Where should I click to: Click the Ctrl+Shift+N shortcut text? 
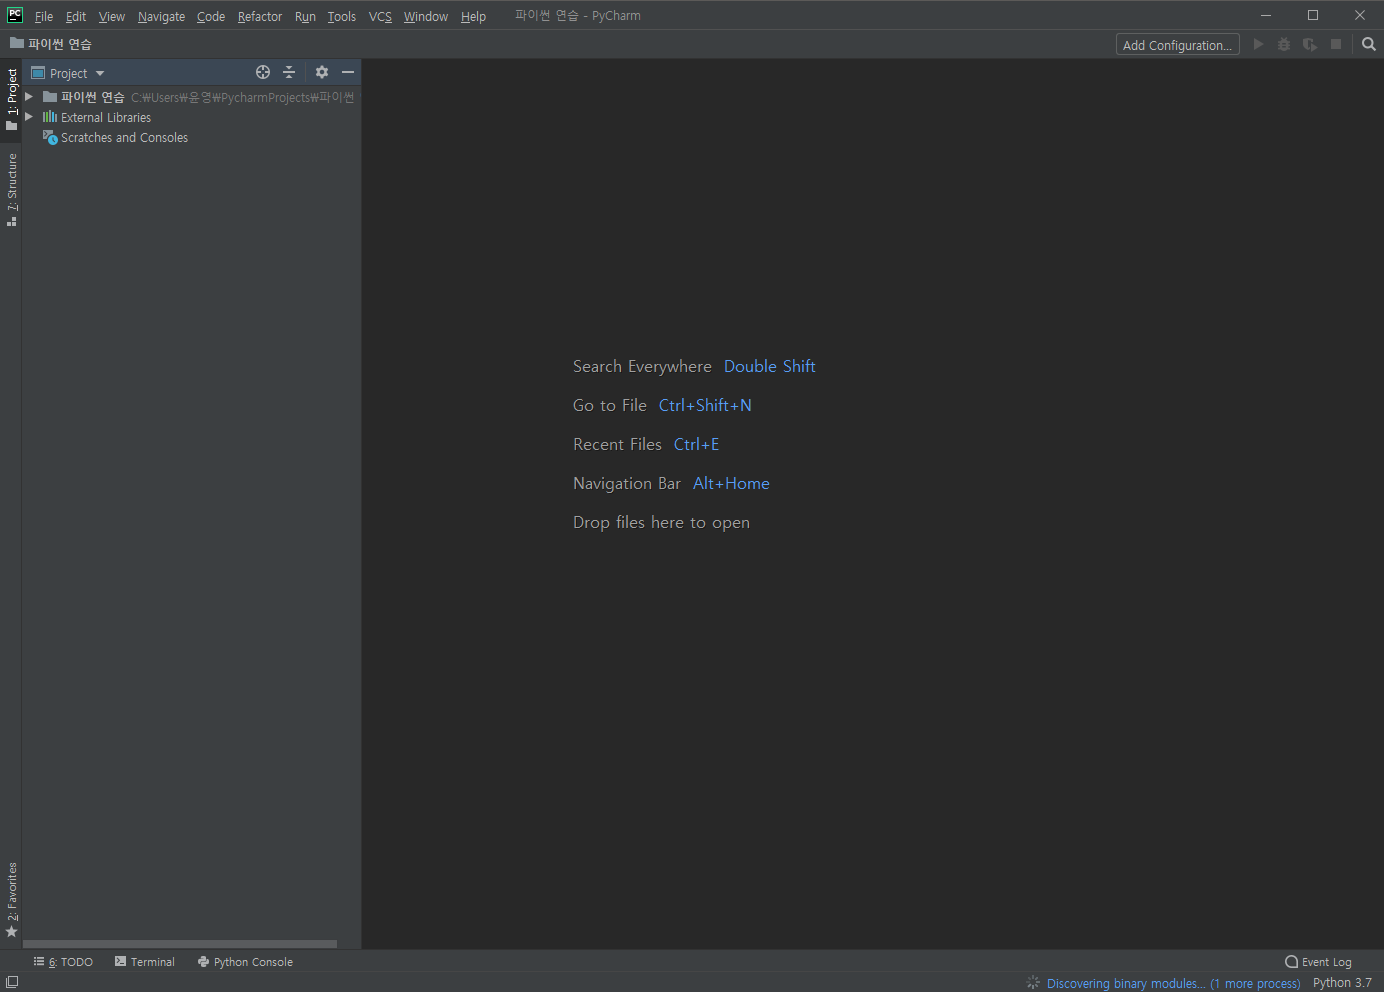(x=705, y=405)
